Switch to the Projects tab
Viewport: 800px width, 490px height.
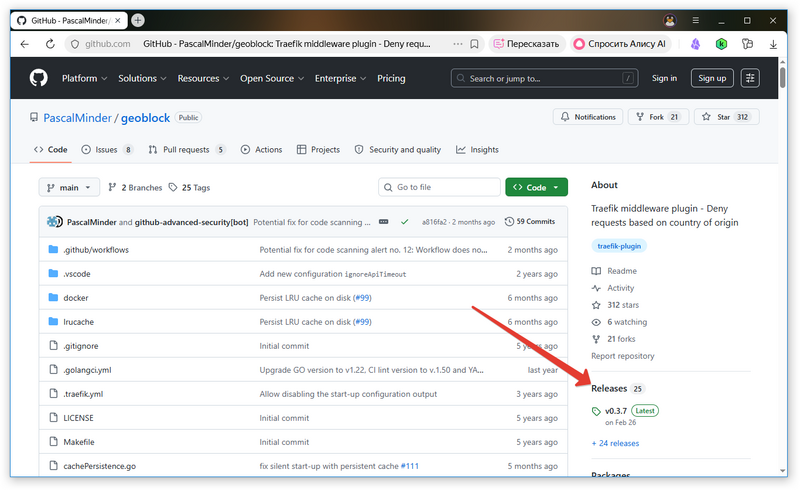(x=318, y=150)
